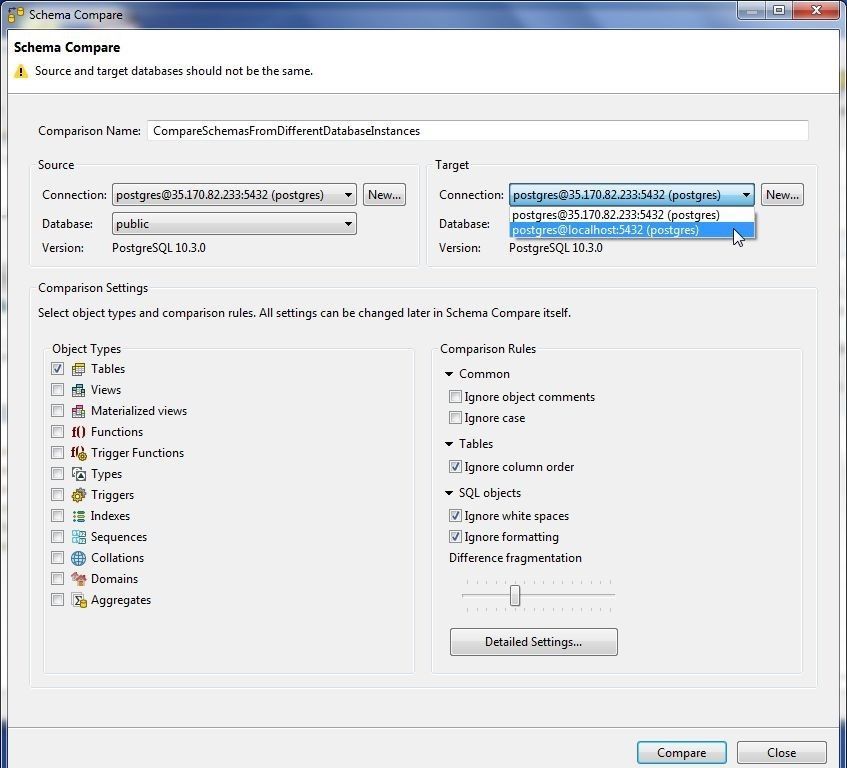This screenshot has height=768, width=847.
Task: Tick the Types checkbox
Action: coord(57,474)
